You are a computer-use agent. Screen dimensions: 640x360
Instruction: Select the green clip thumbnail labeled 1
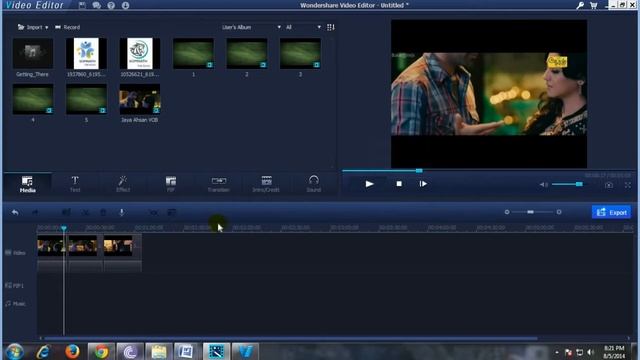193,53
